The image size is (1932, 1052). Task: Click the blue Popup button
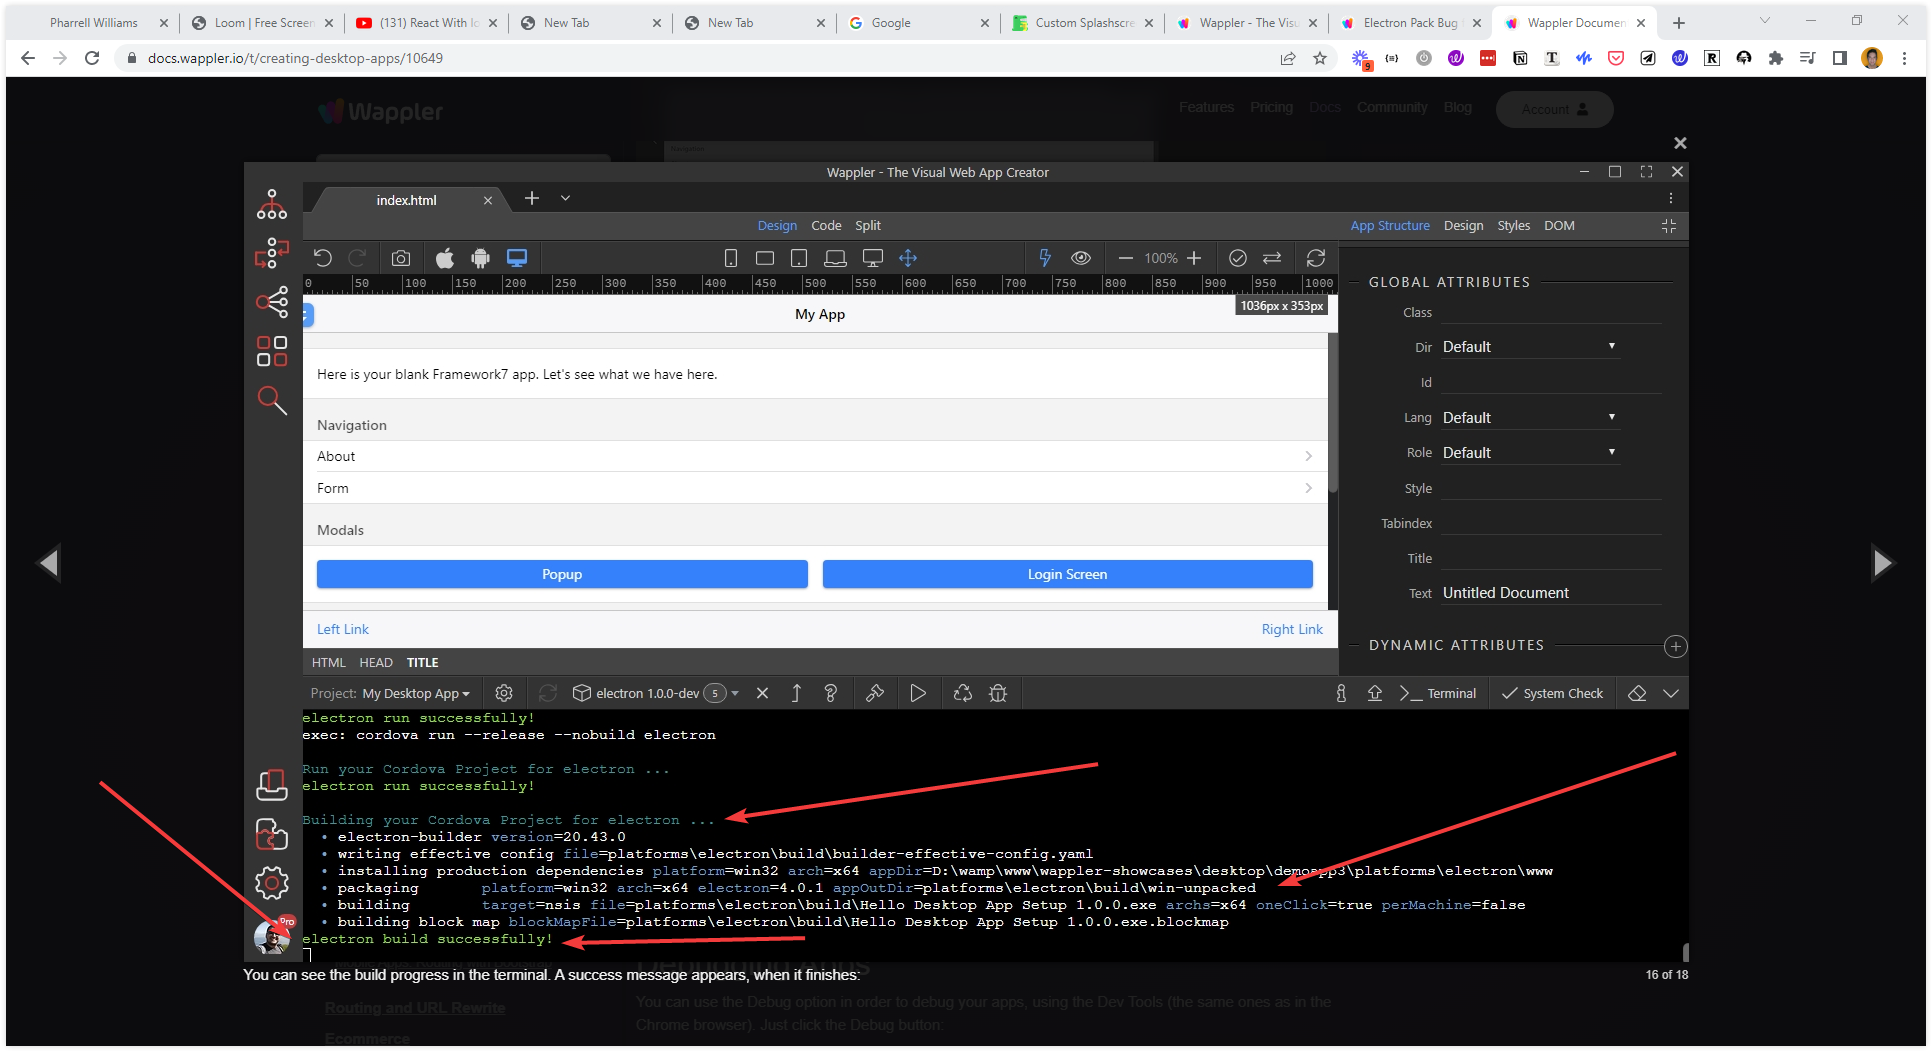pyautogui.click(x=562, y=574)
